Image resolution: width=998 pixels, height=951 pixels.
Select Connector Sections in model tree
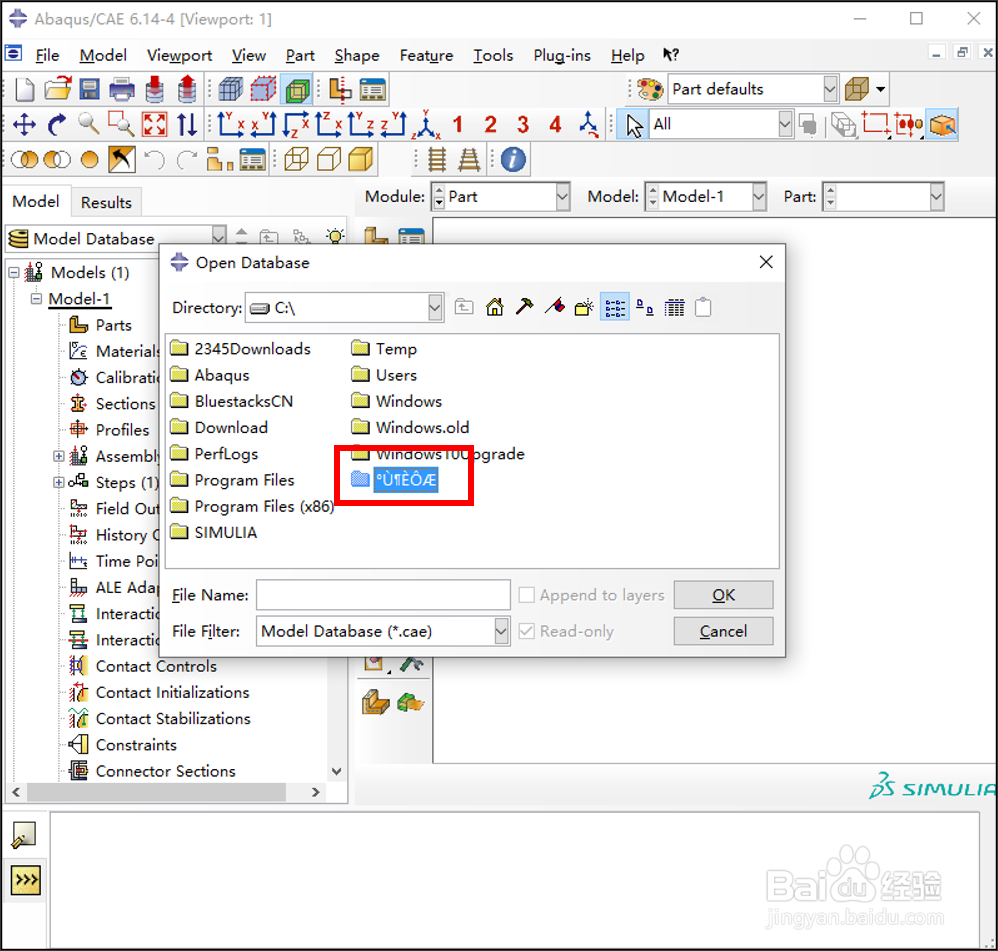pos(152,771)
